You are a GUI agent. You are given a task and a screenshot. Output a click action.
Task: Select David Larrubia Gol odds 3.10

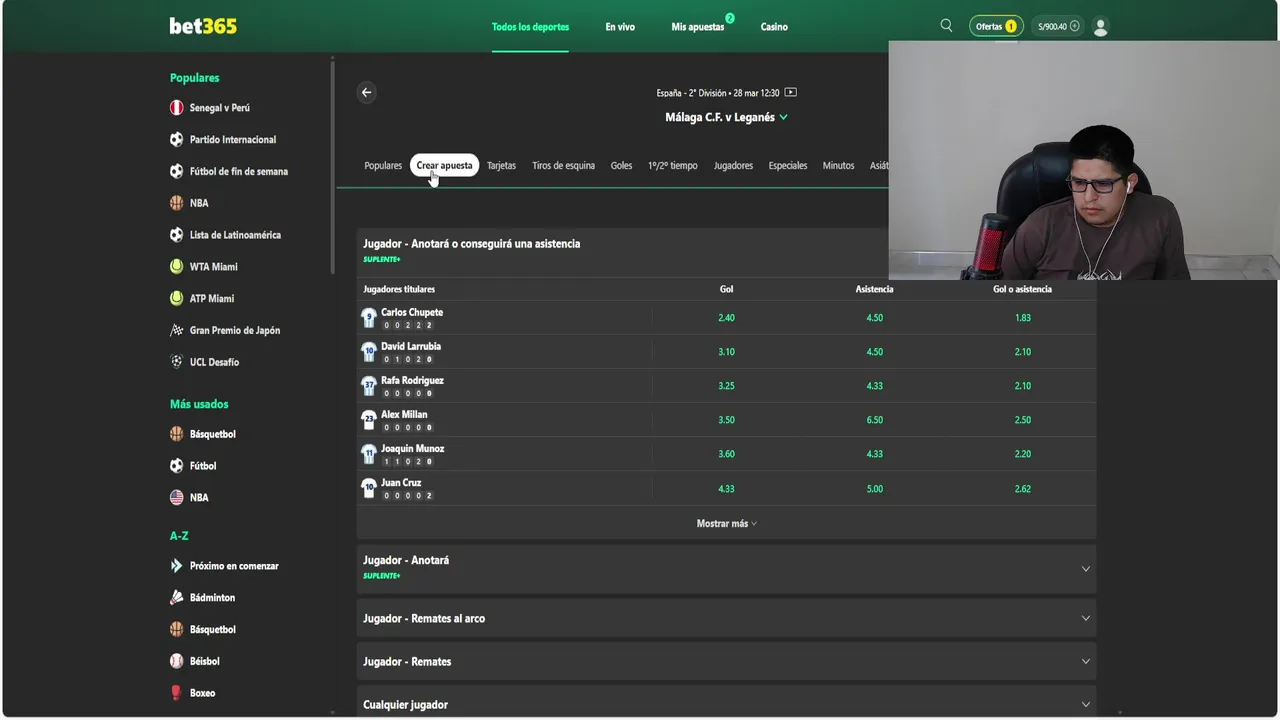(x=727, y=352)
